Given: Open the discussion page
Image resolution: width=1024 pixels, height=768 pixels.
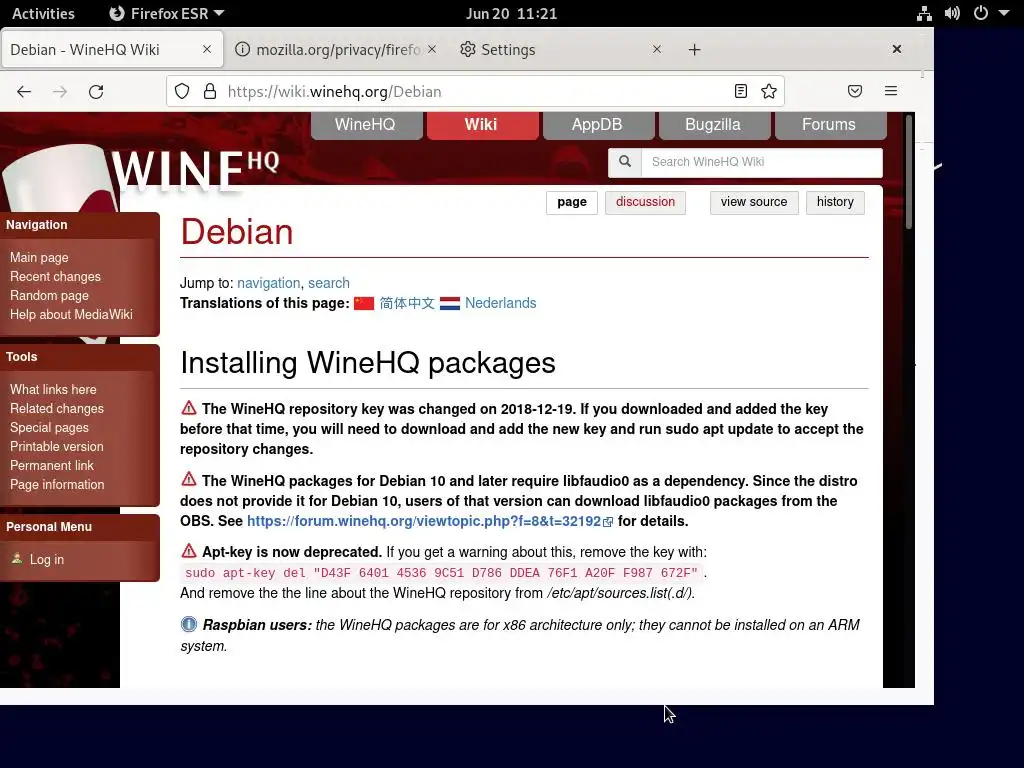Looking at the screenshot, I should (x=645, y=202).
